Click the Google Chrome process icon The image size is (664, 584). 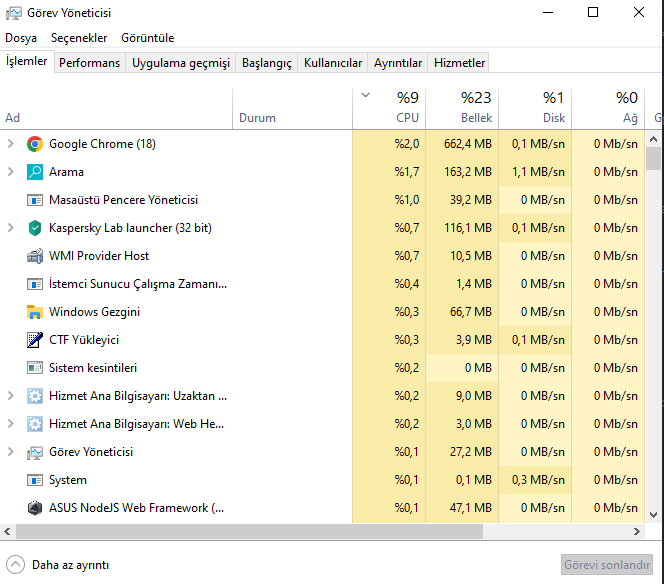tap(35, 144)
